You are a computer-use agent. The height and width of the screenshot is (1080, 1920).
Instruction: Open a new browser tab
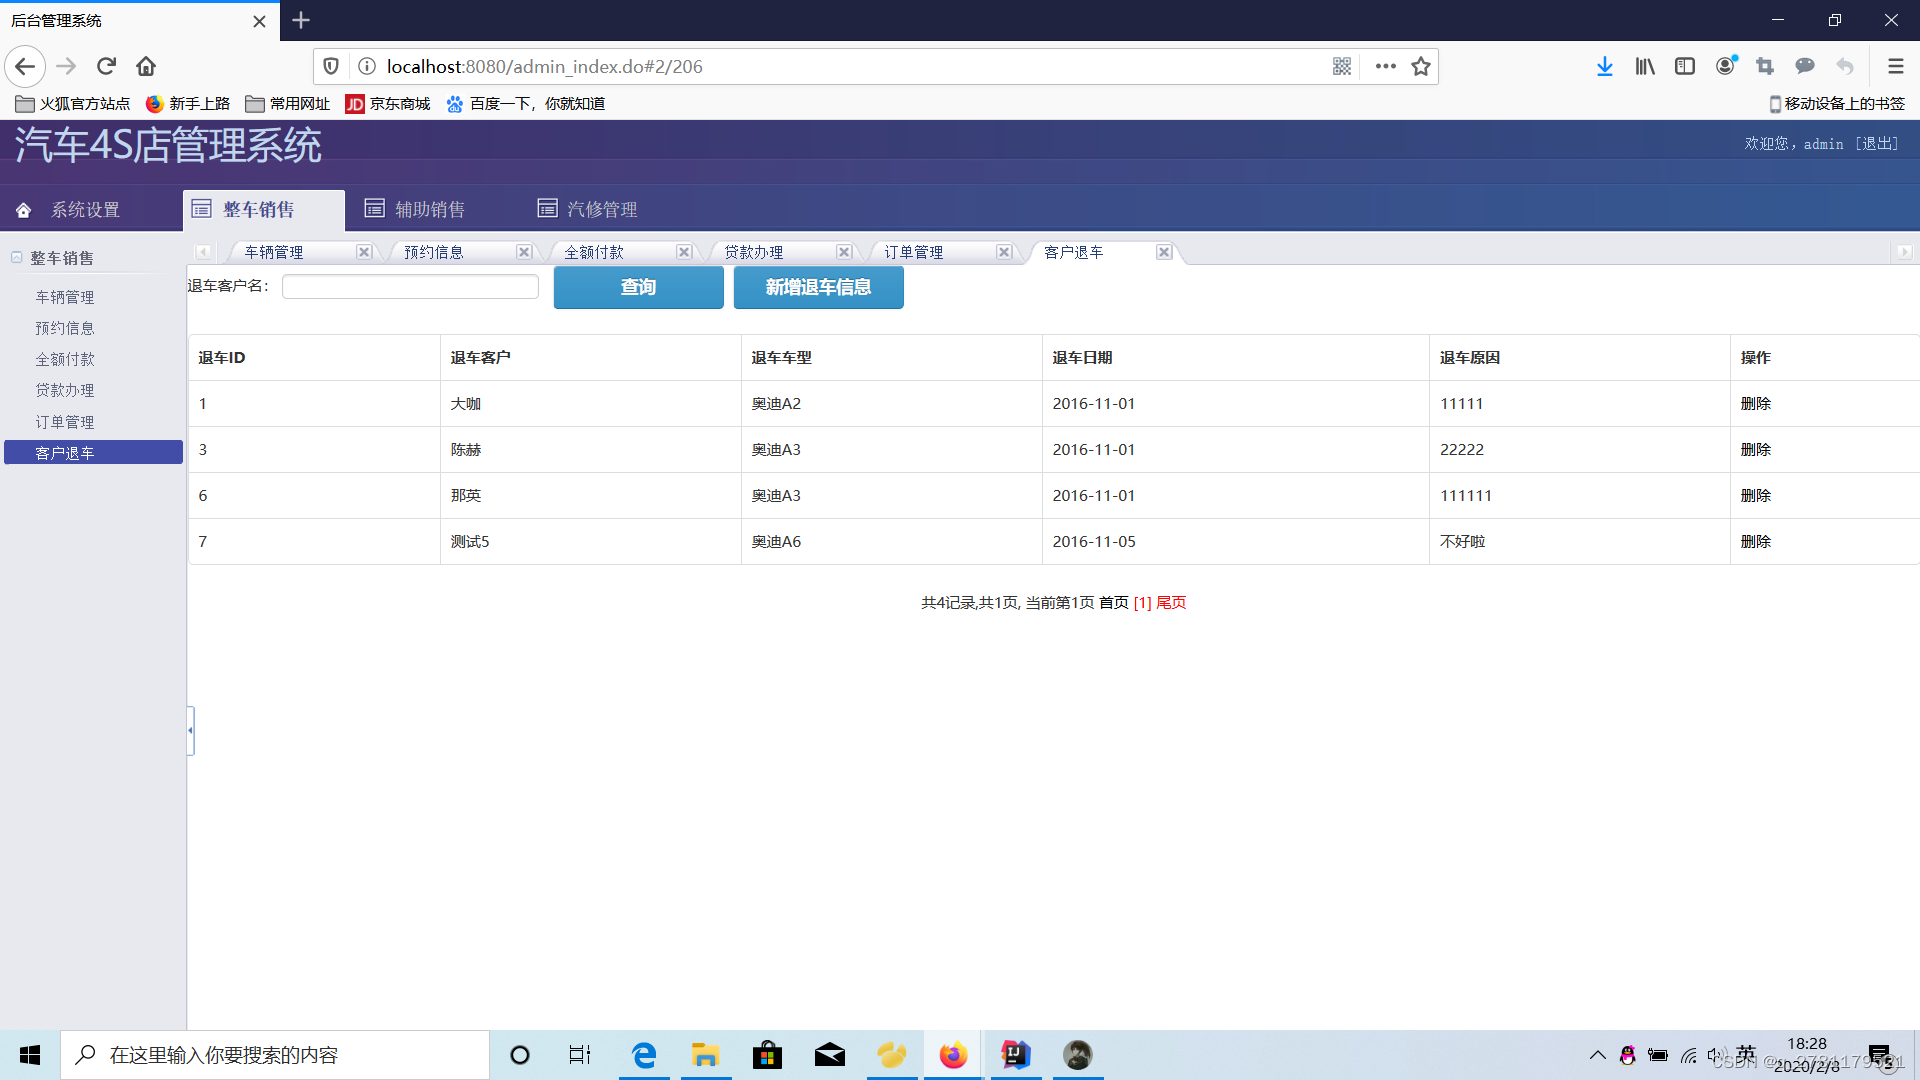click(301, 20)
